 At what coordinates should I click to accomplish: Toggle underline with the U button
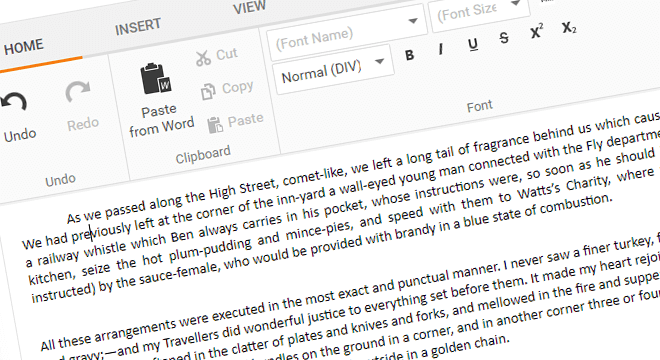(473, 44)
